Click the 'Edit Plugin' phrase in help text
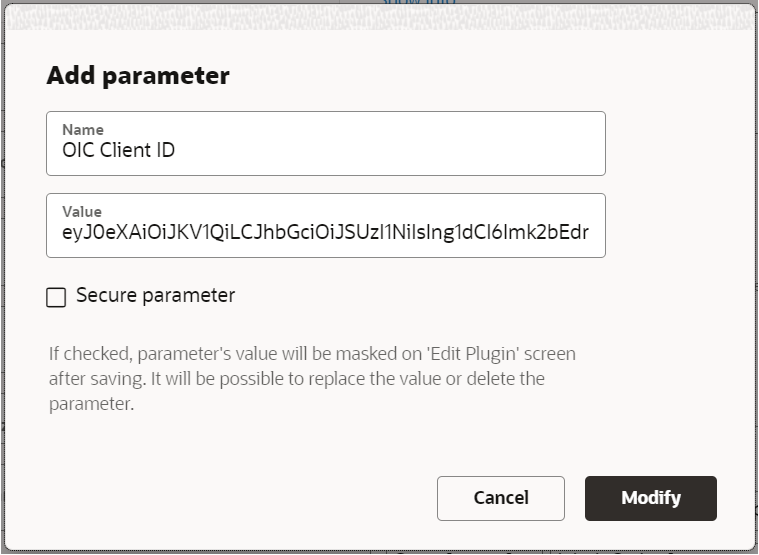 tap(472, 354)
